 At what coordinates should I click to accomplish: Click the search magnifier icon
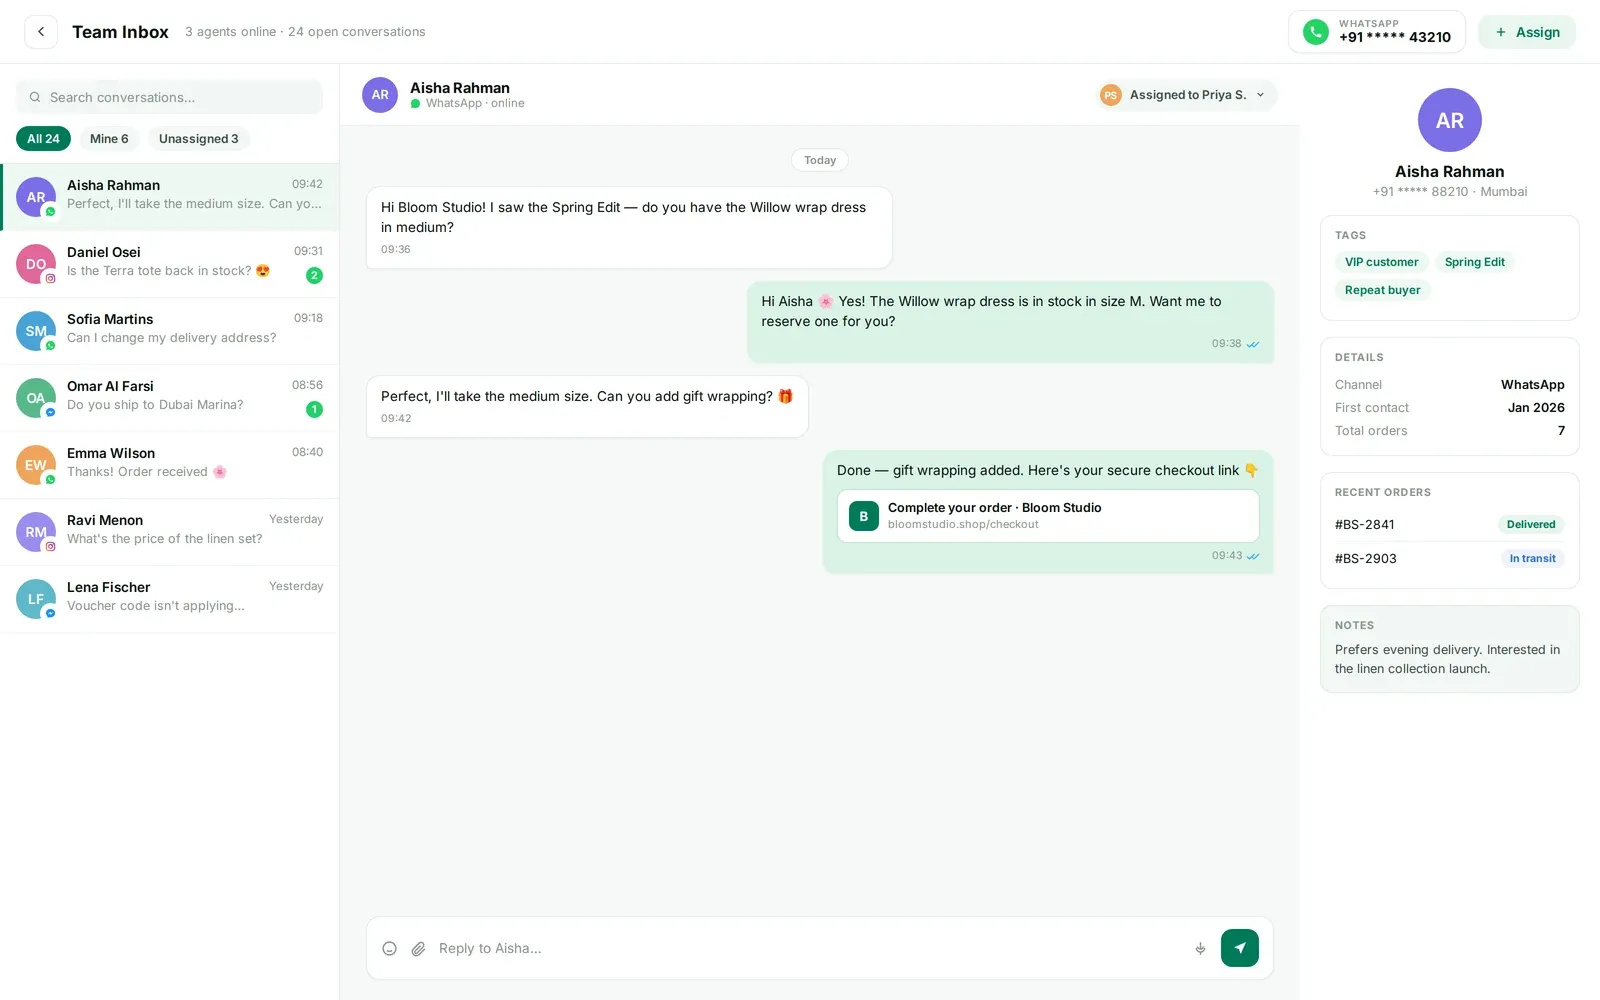(35, 97)
